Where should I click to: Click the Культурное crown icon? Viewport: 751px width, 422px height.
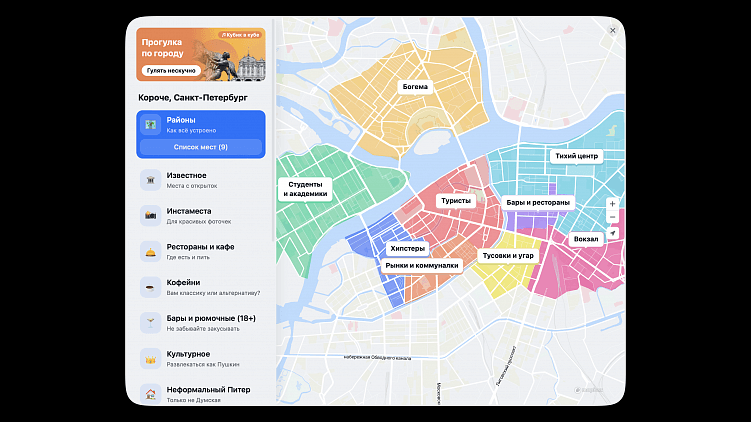click(150, 359)
